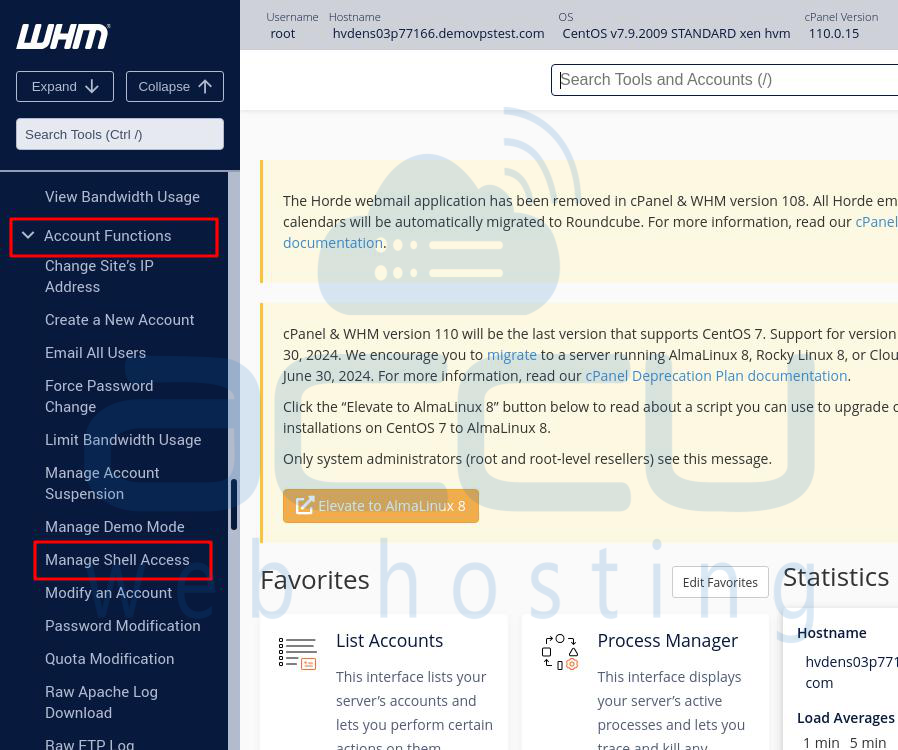The height and width of the screenshot is (750, 898).
Task: Open Raw Apache Log Download
Action: [x=101, y=702]
